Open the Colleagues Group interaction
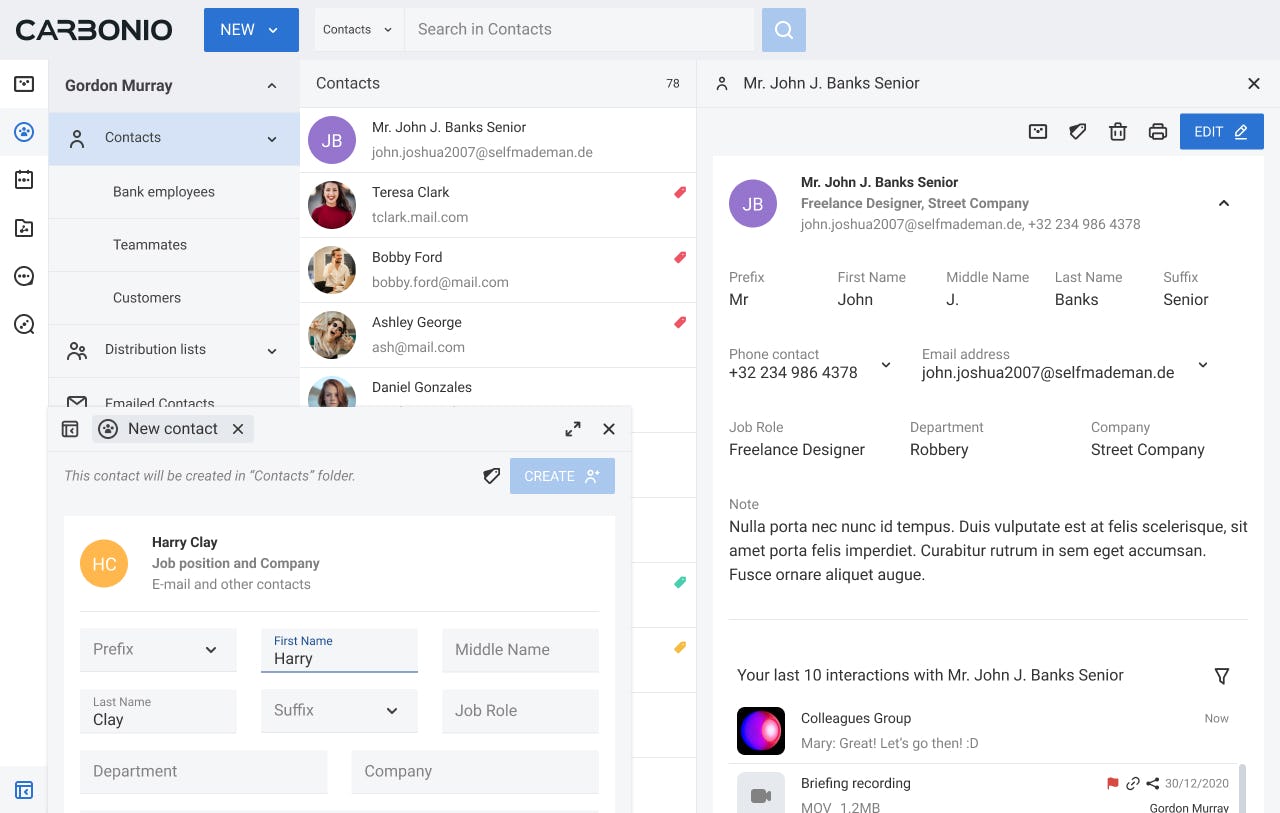 (984, 731)
